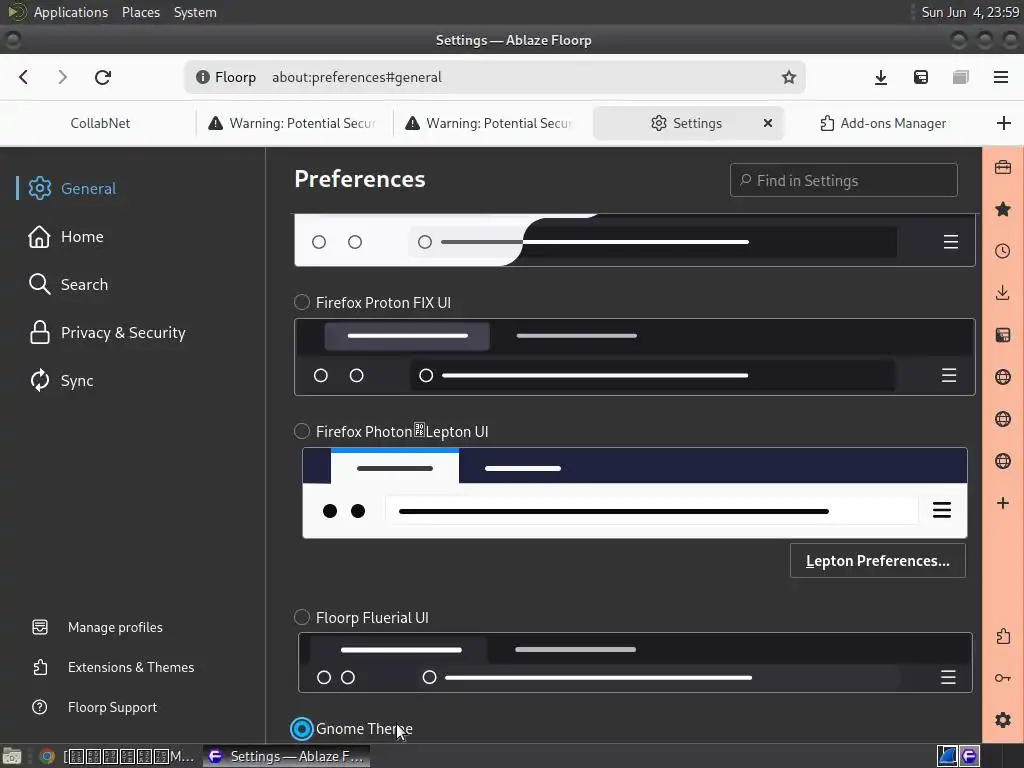
Task: Open third globe web panel in sidebar
Action: (1003, 461)
